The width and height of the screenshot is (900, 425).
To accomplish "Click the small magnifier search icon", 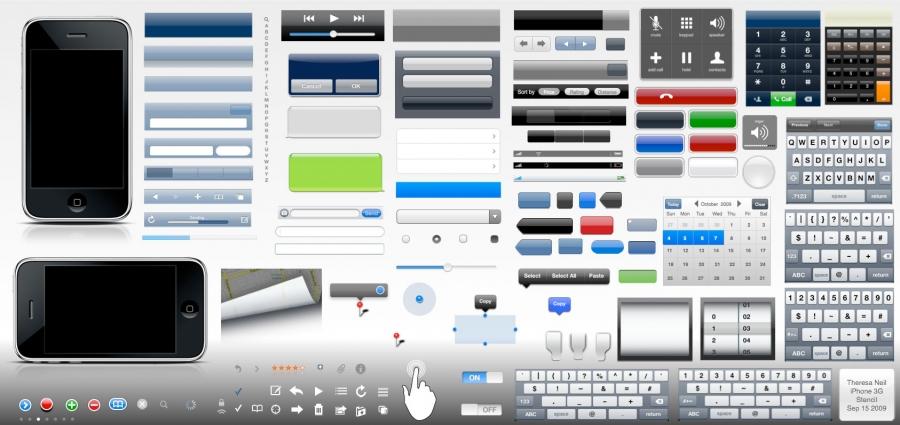I will tap(164, 404).
